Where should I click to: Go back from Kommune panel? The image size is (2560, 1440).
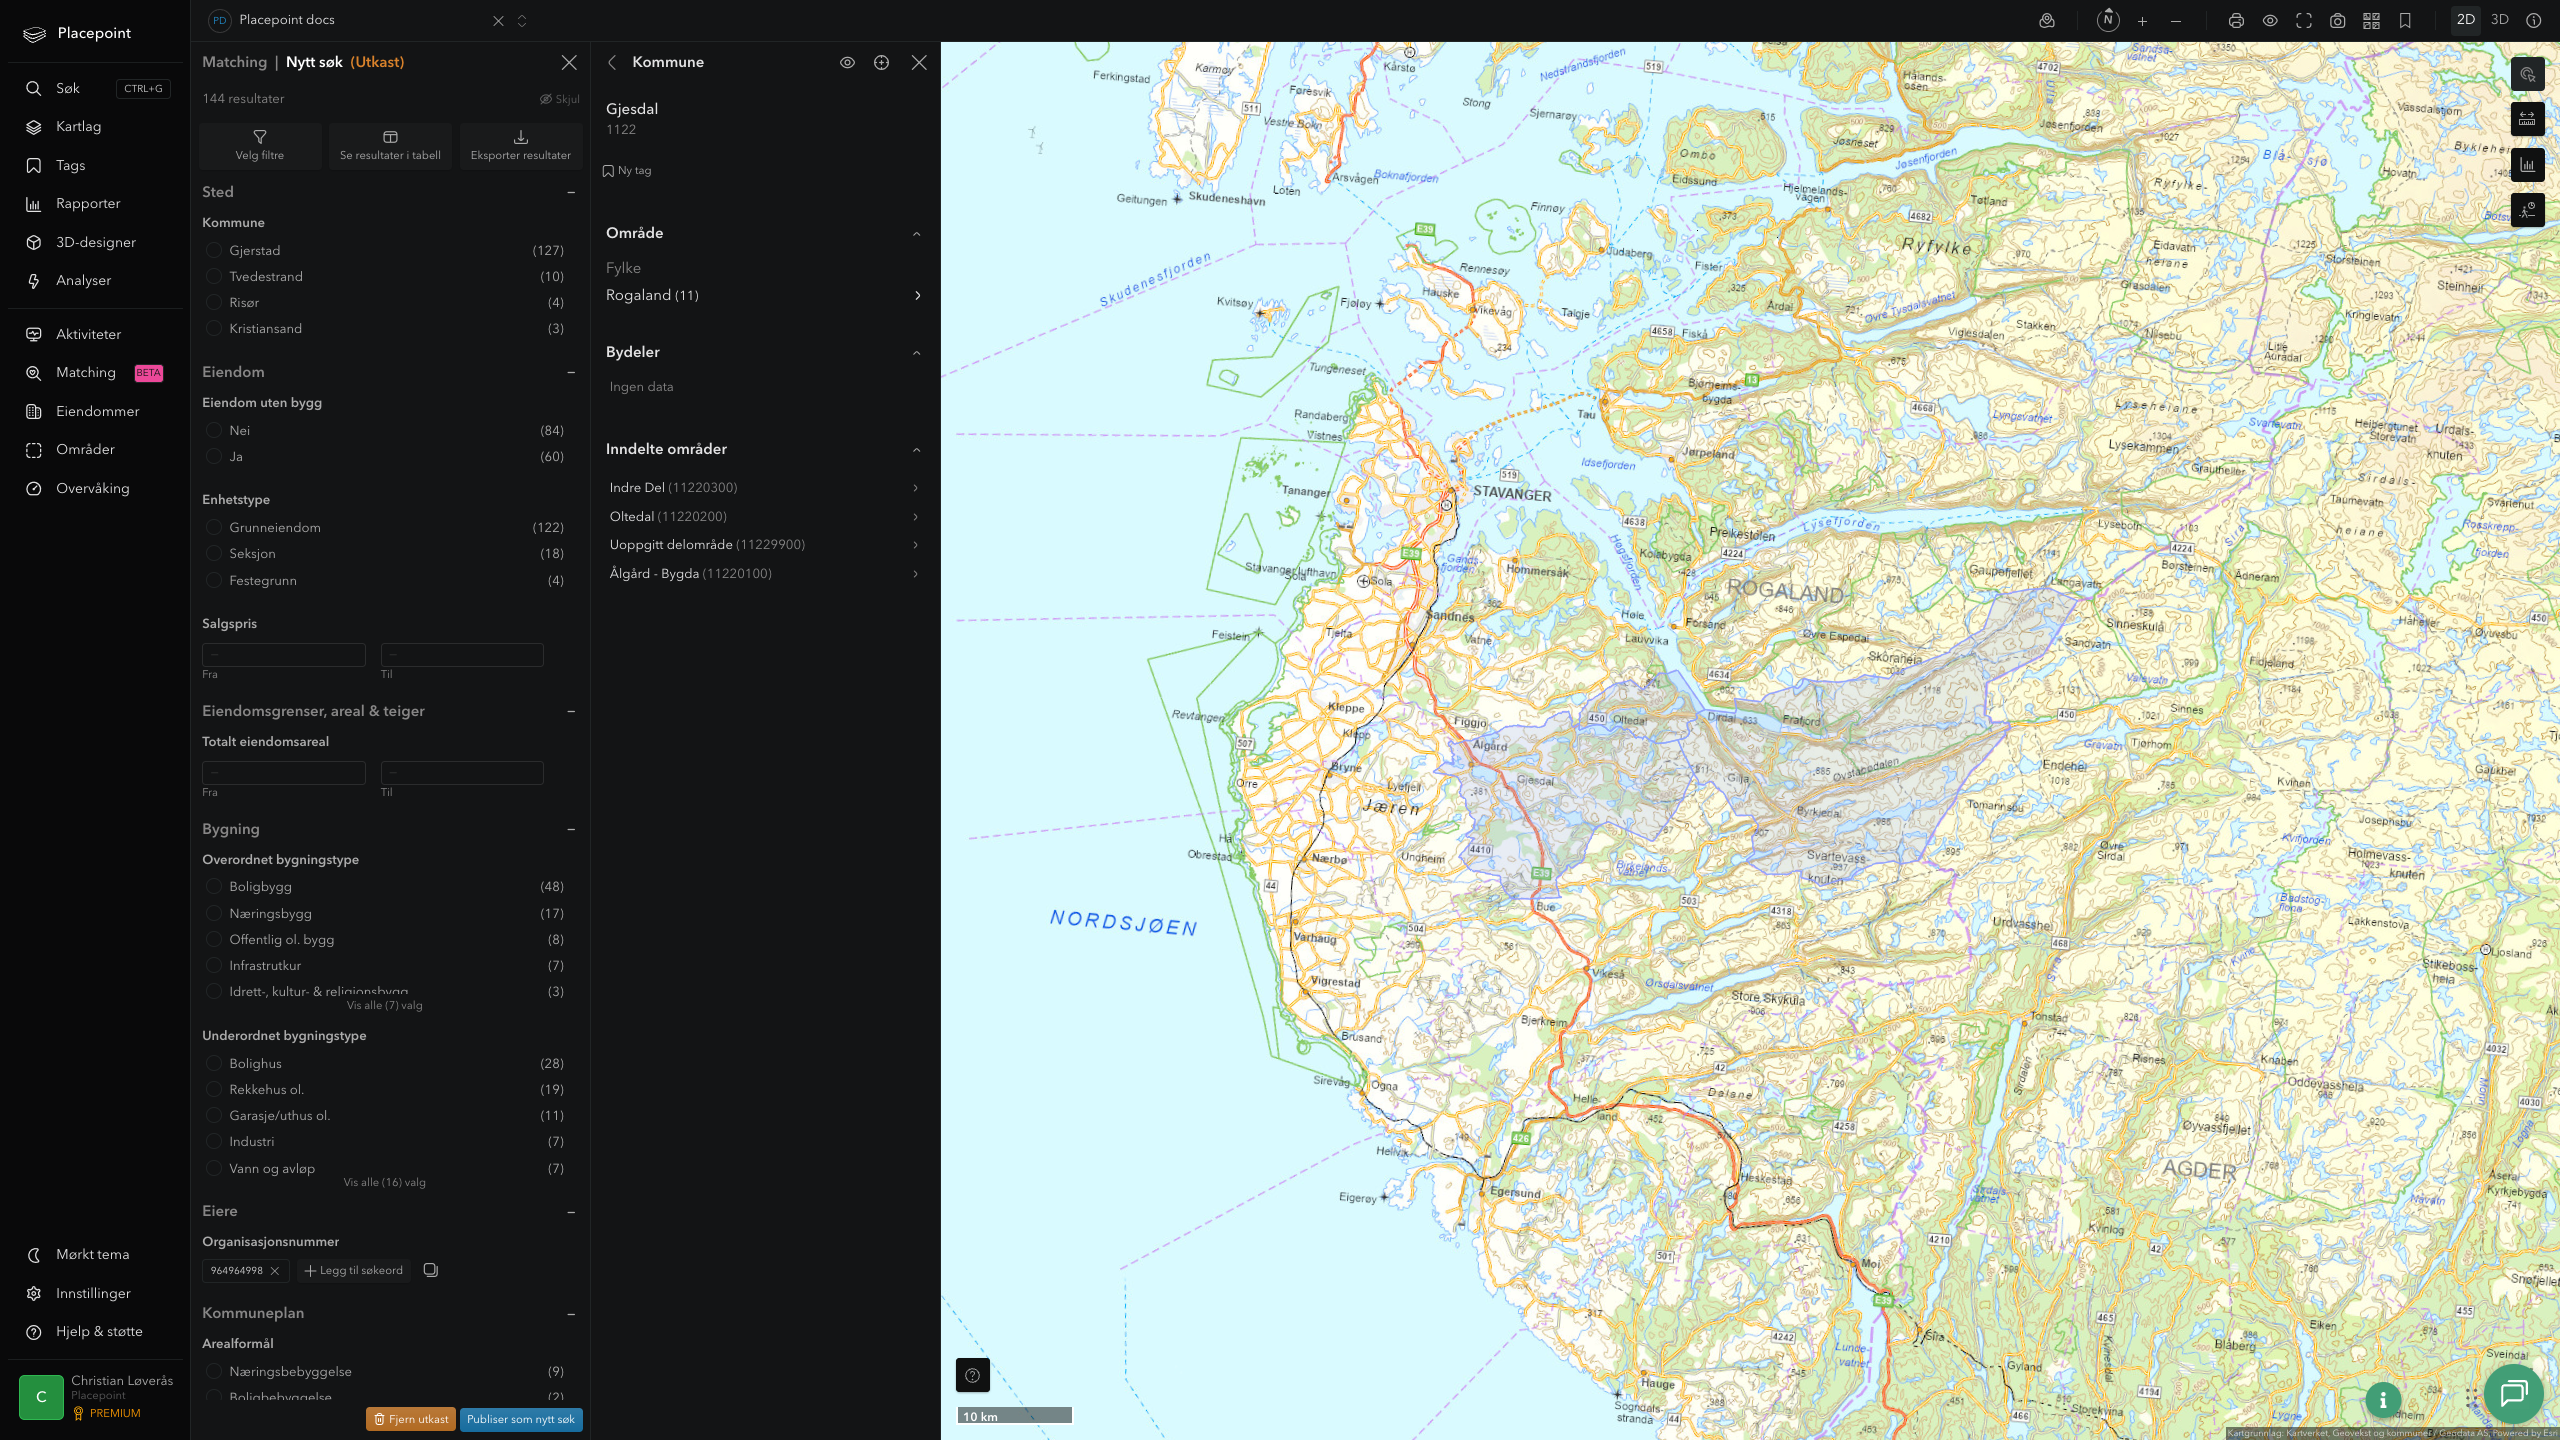(x=612, y=62)
